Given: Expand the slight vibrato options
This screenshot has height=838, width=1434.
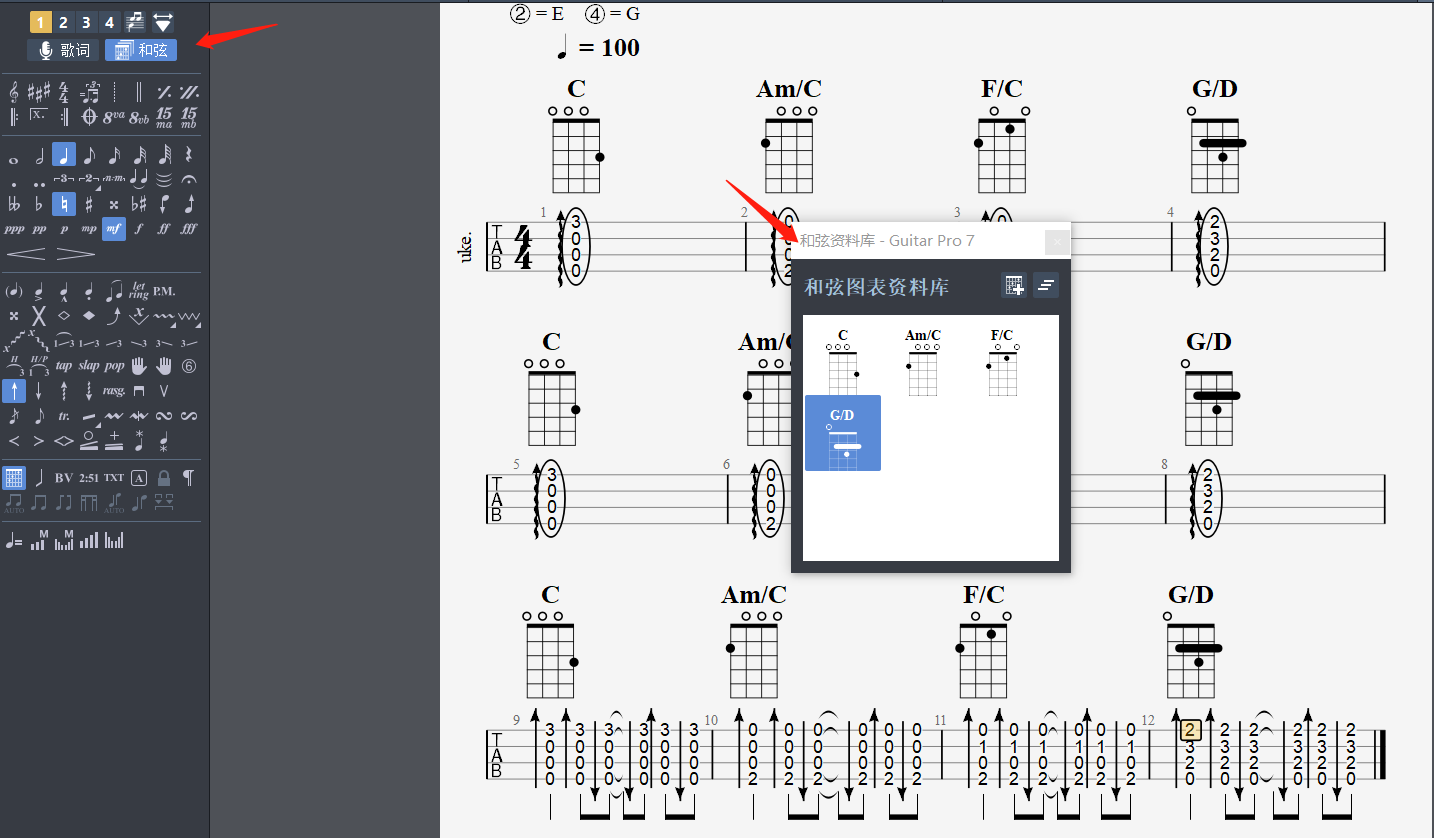Looking at the screenshot, I should point(164,316).
